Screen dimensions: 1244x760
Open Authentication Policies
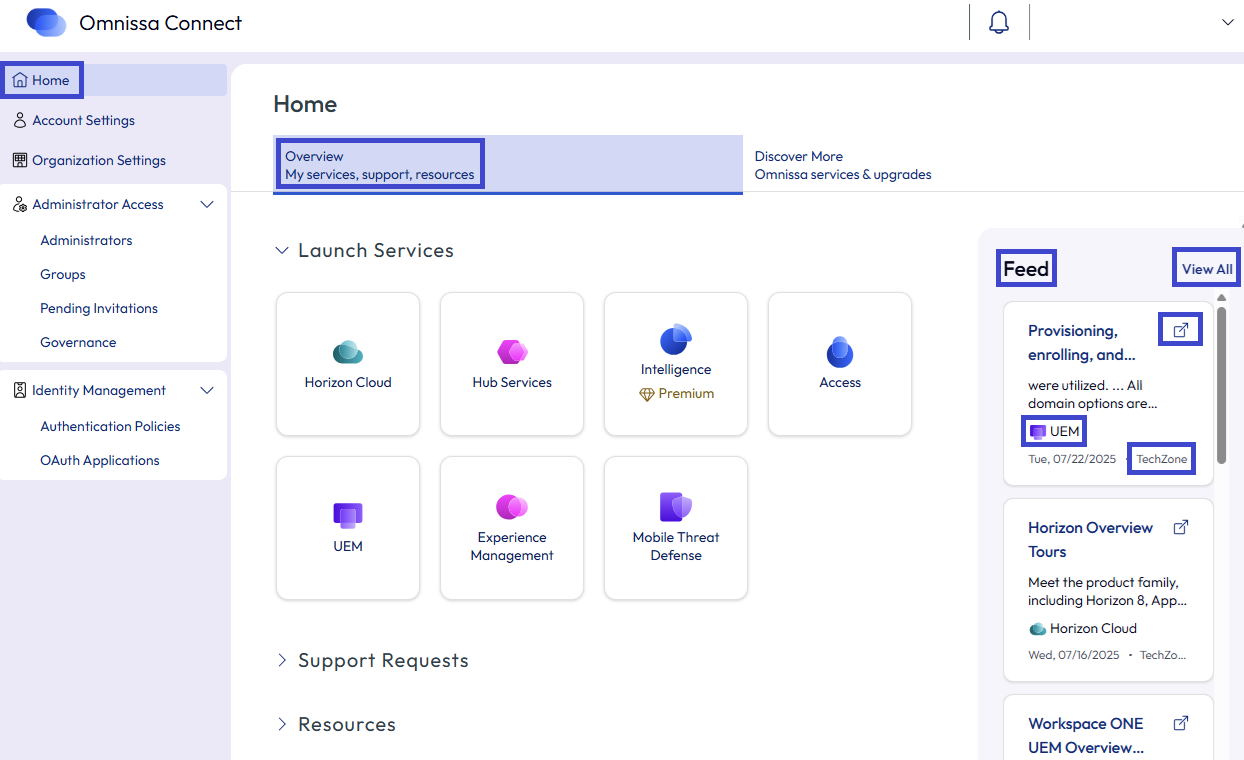[x=110, y=426]
